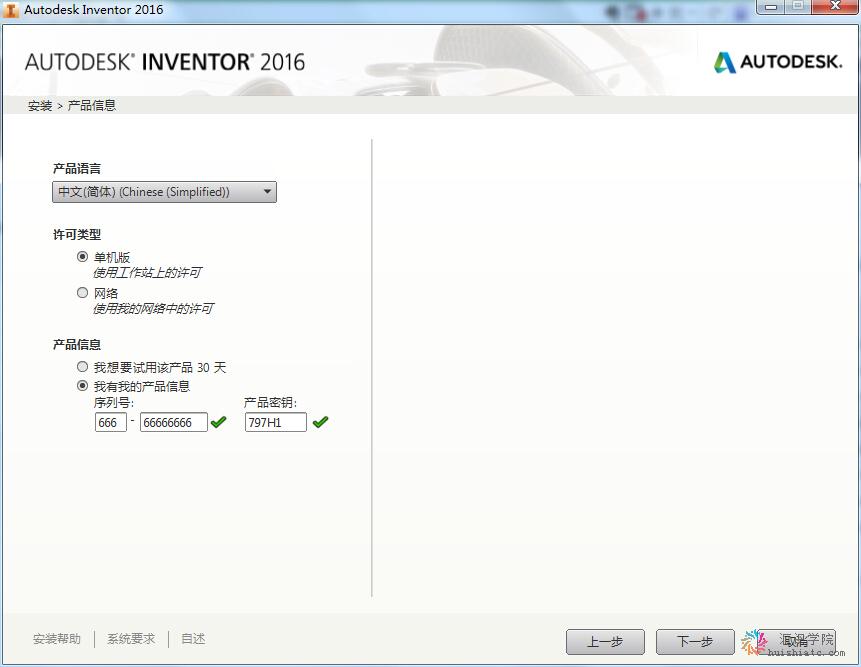The width and height of the screenshot is (861, 667).
Task: Click the 下一步 next button
Action: [x=695, y=641]
